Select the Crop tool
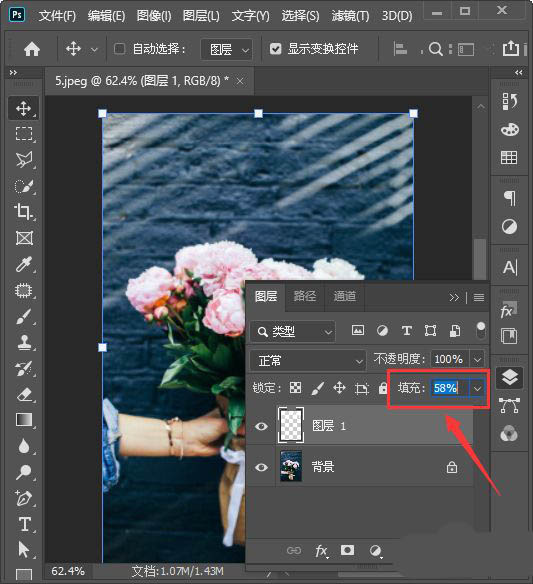This screenshot has height=584, width=533. pyautogui.click(x=24, y=212)
